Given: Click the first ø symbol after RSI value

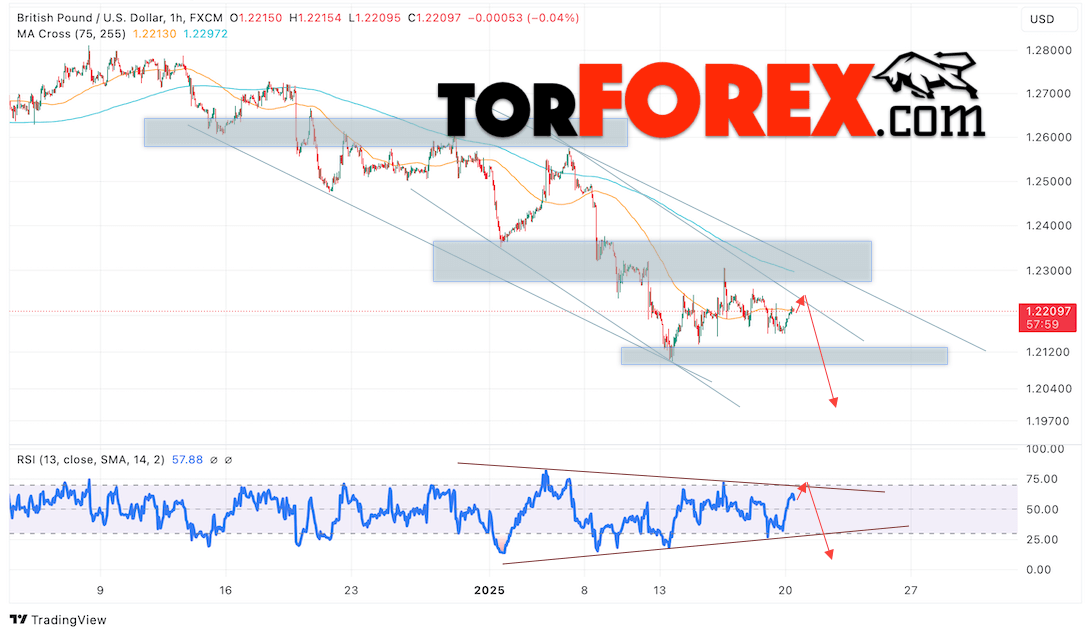Looking at the screenshot, I should tap(213, 460).
